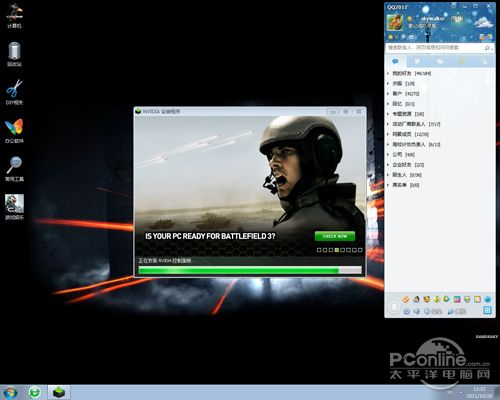Click the QQ contact search input field

434,48
